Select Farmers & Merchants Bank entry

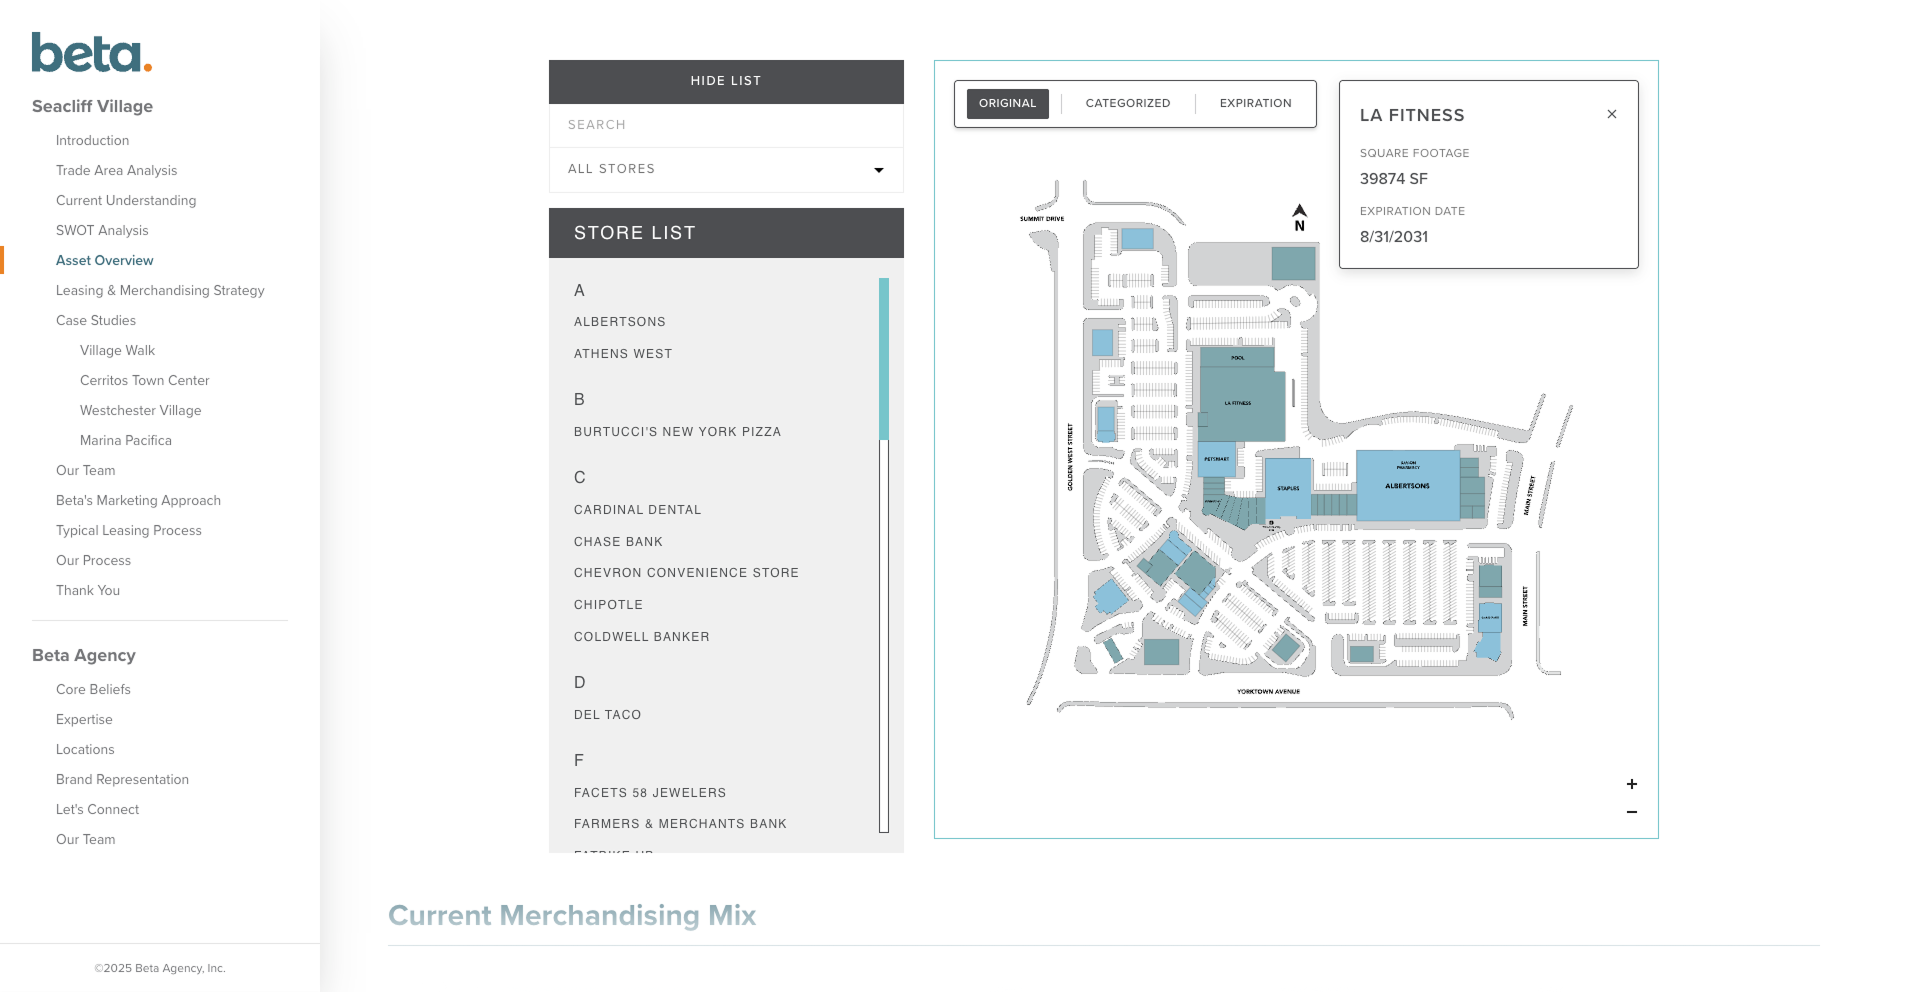click(680, 824)
